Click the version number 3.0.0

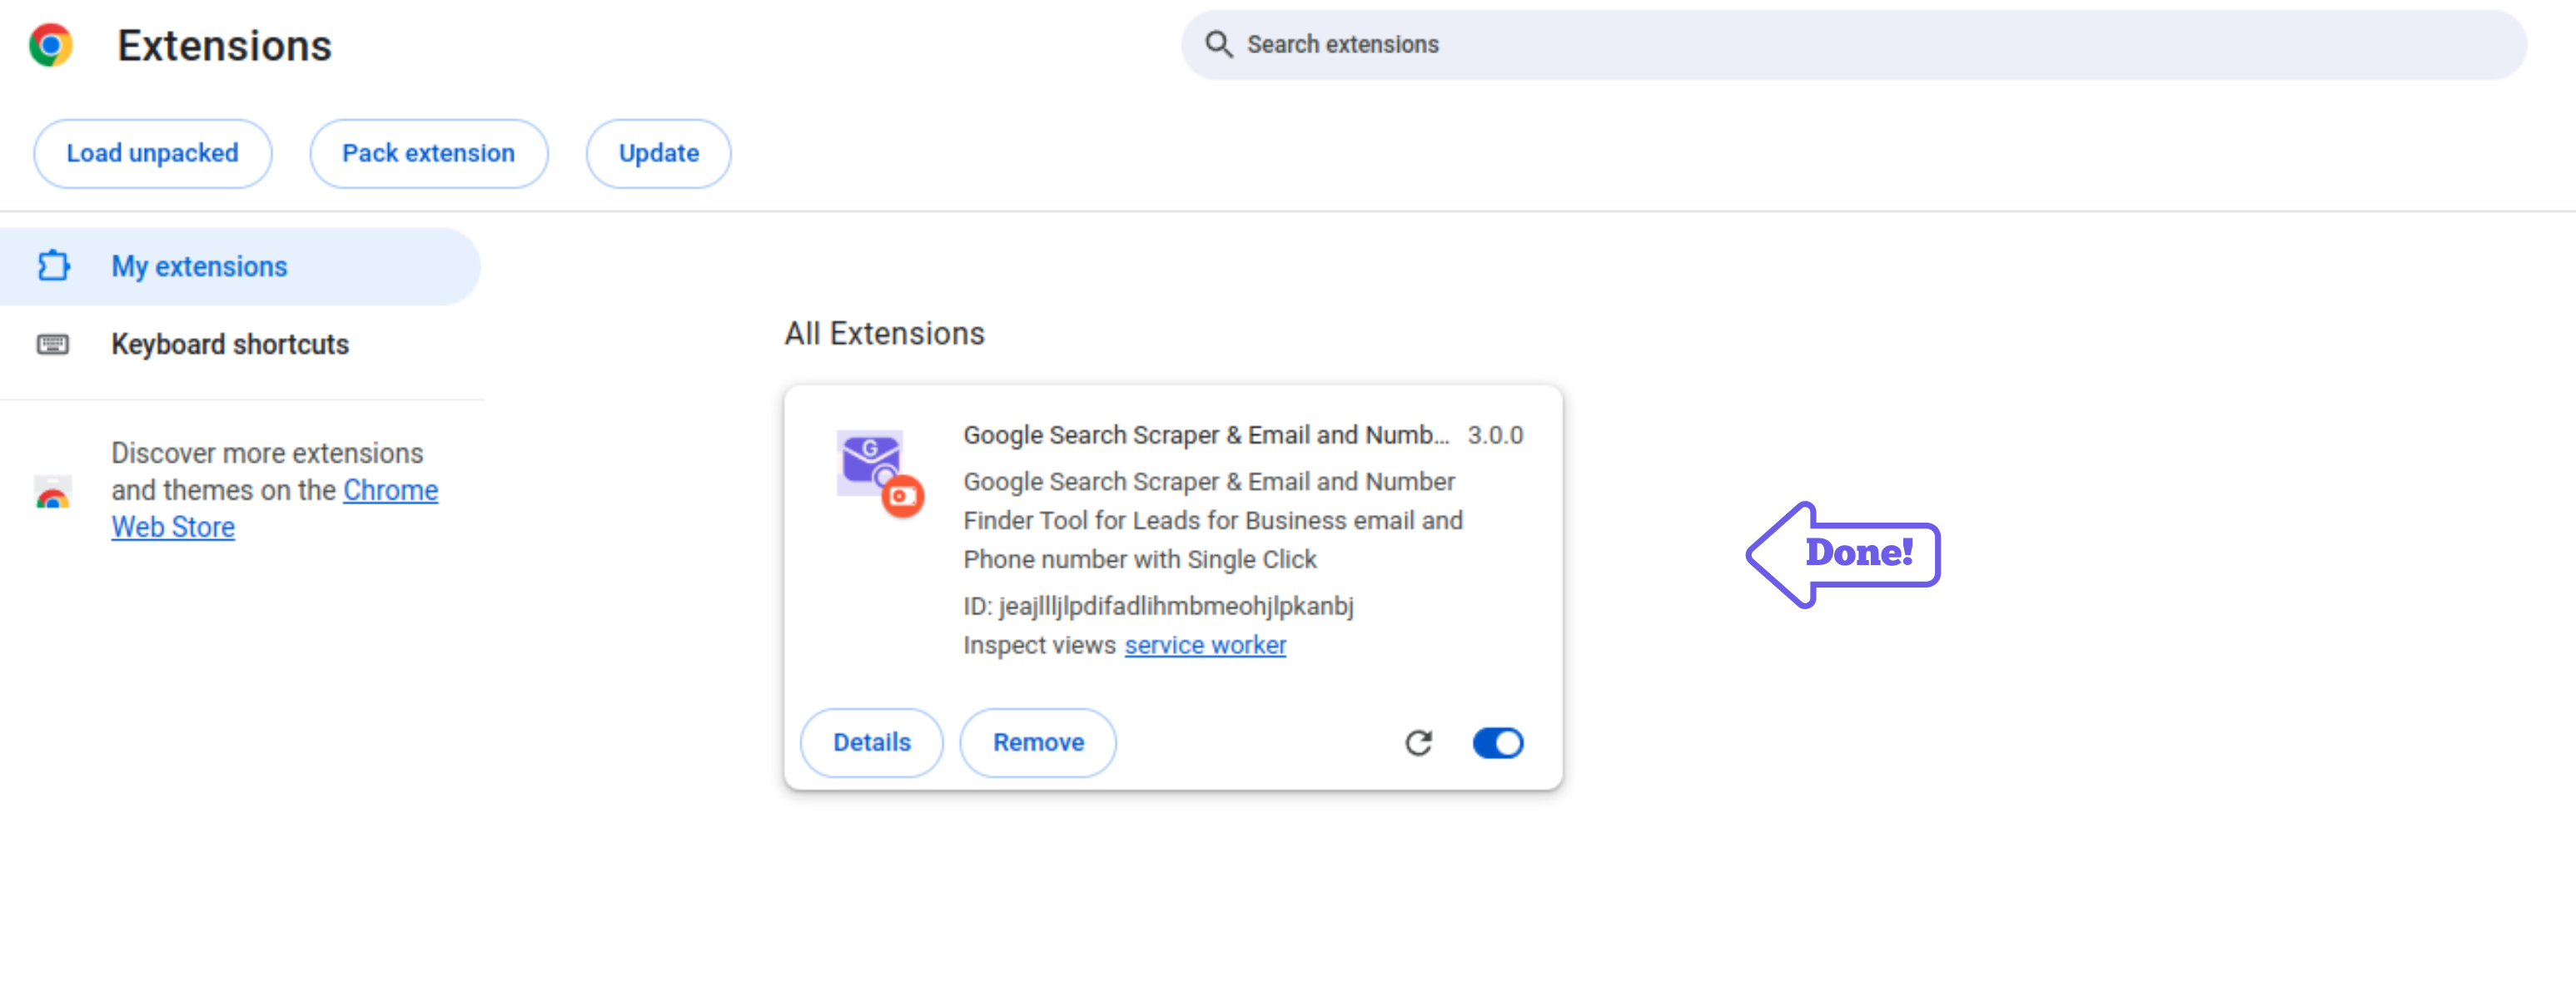(x=1495, y=435)
